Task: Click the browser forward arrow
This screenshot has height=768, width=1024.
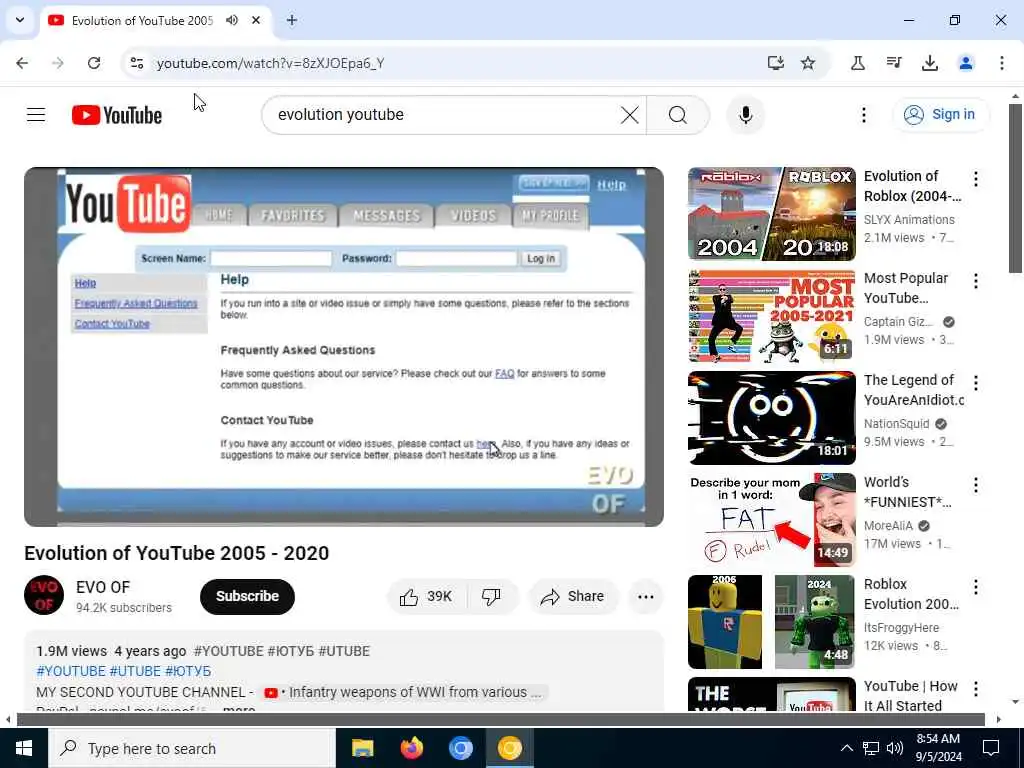Action: [58, 63]
